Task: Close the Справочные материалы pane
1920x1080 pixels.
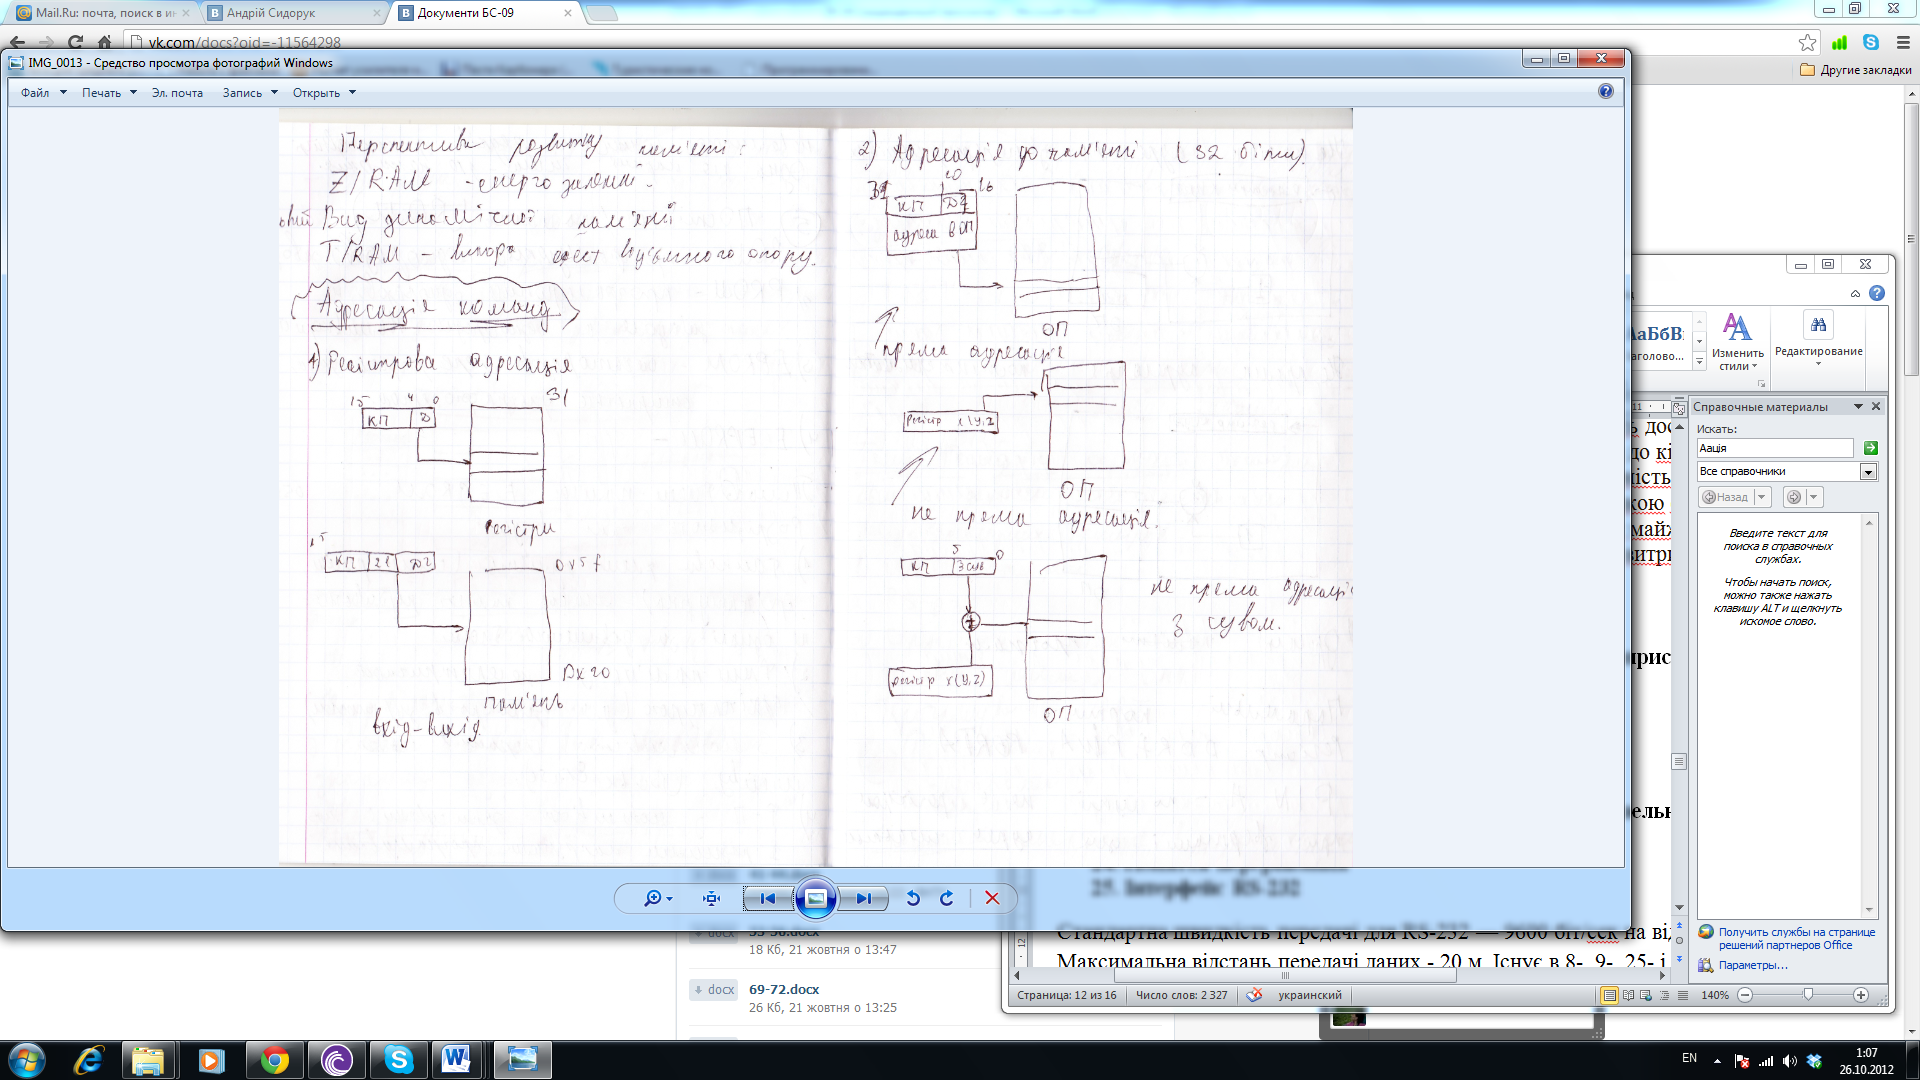Action: [1876, 406]
